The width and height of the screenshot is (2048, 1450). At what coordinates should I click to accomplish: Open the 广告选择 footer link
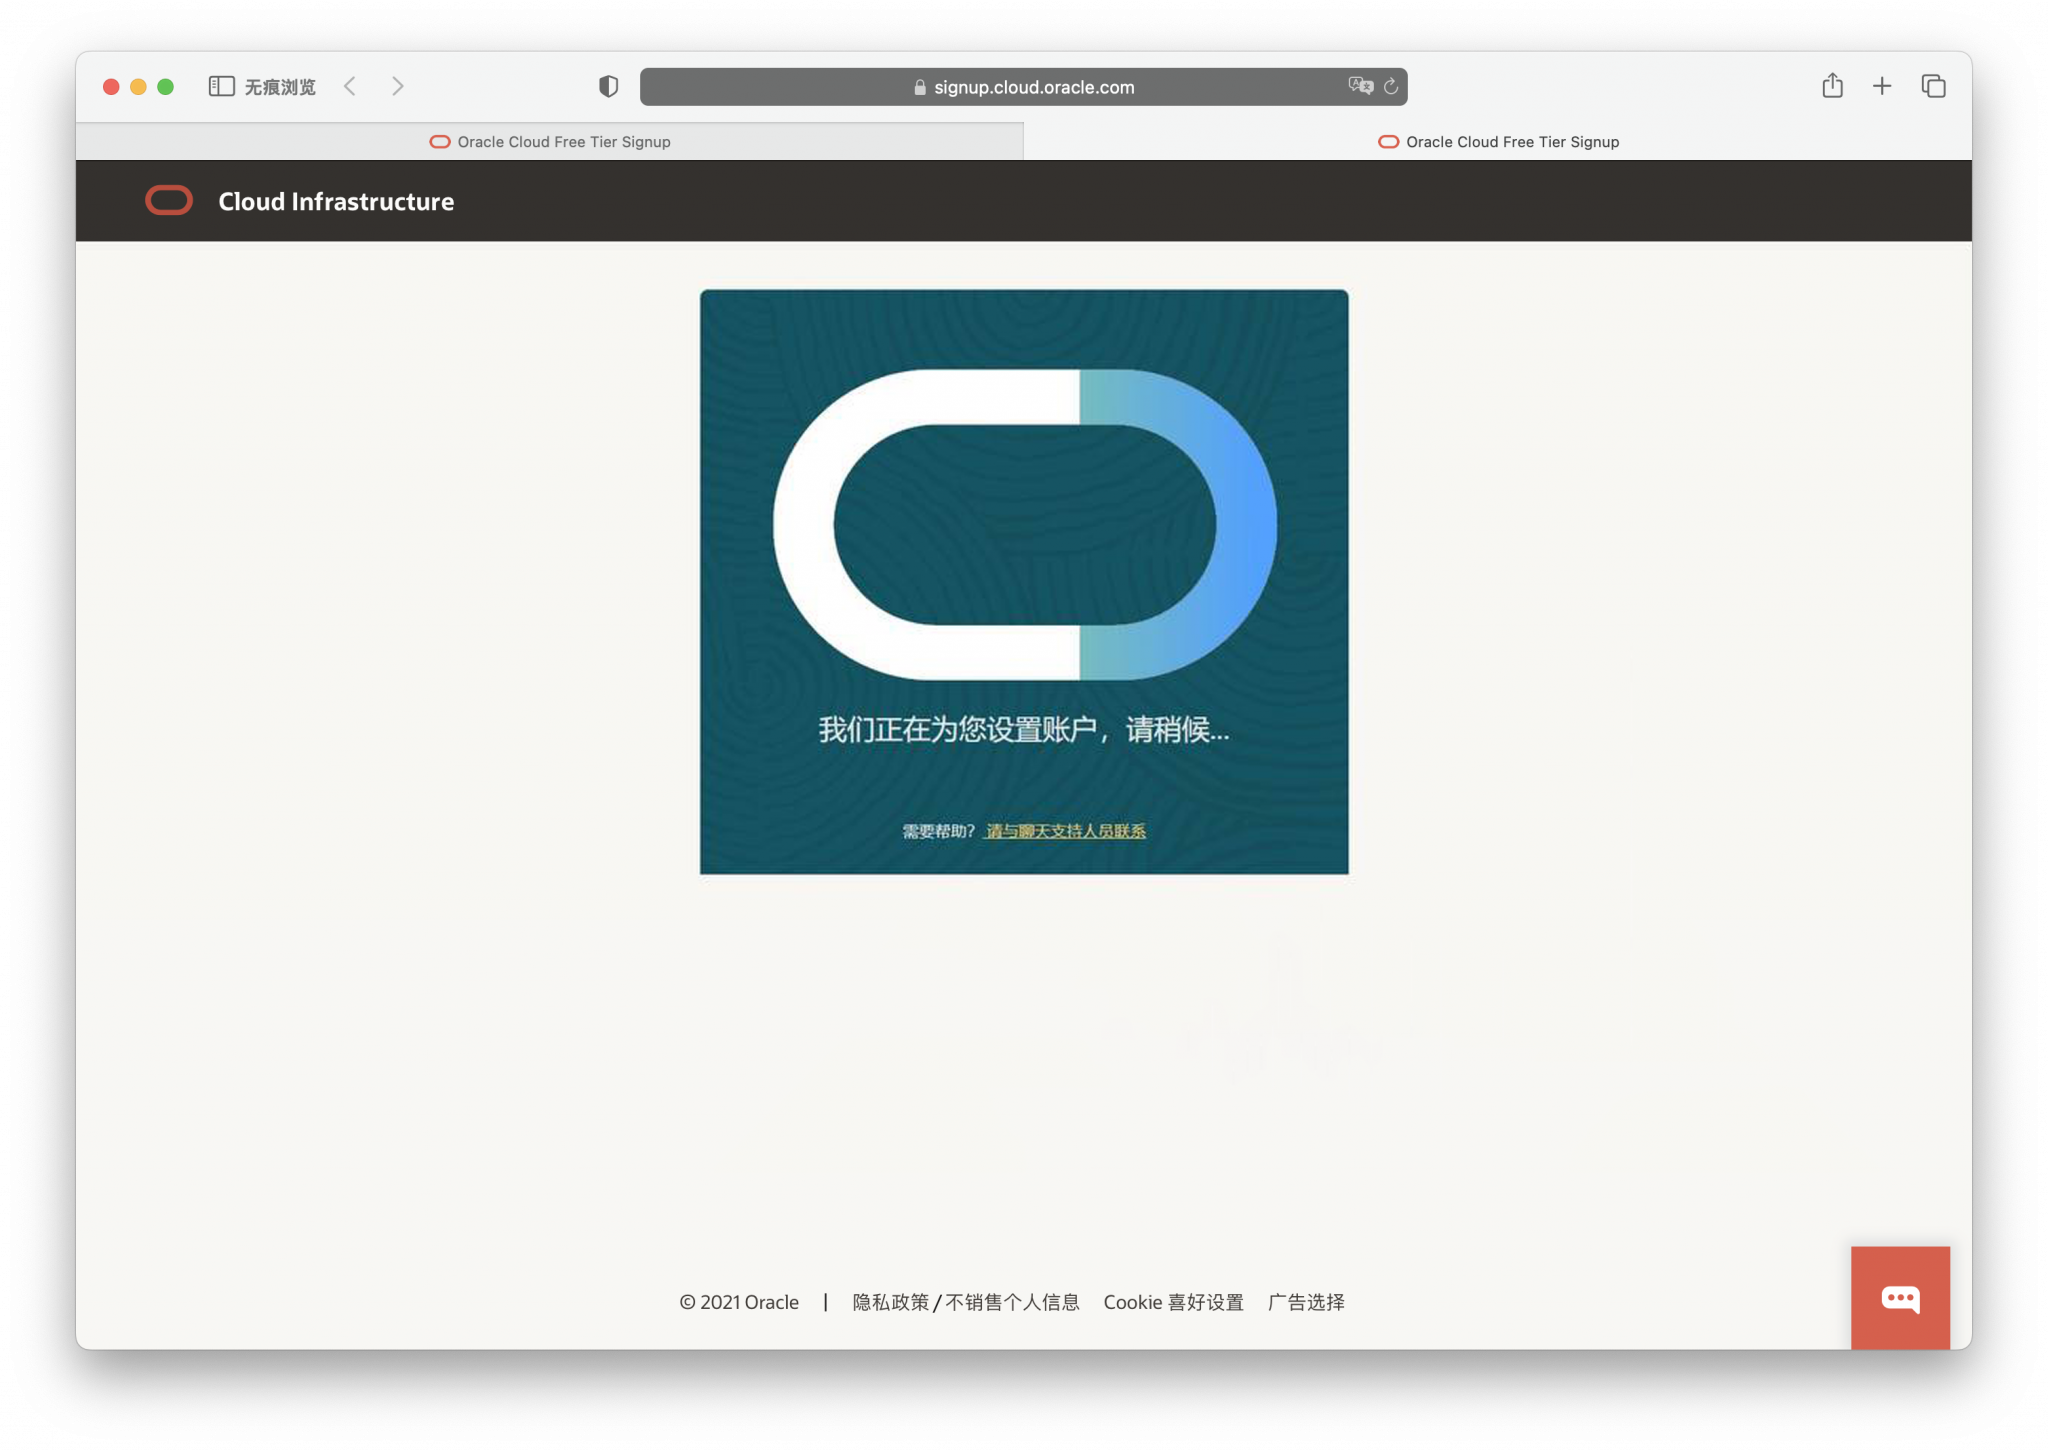point(1306,1302)
